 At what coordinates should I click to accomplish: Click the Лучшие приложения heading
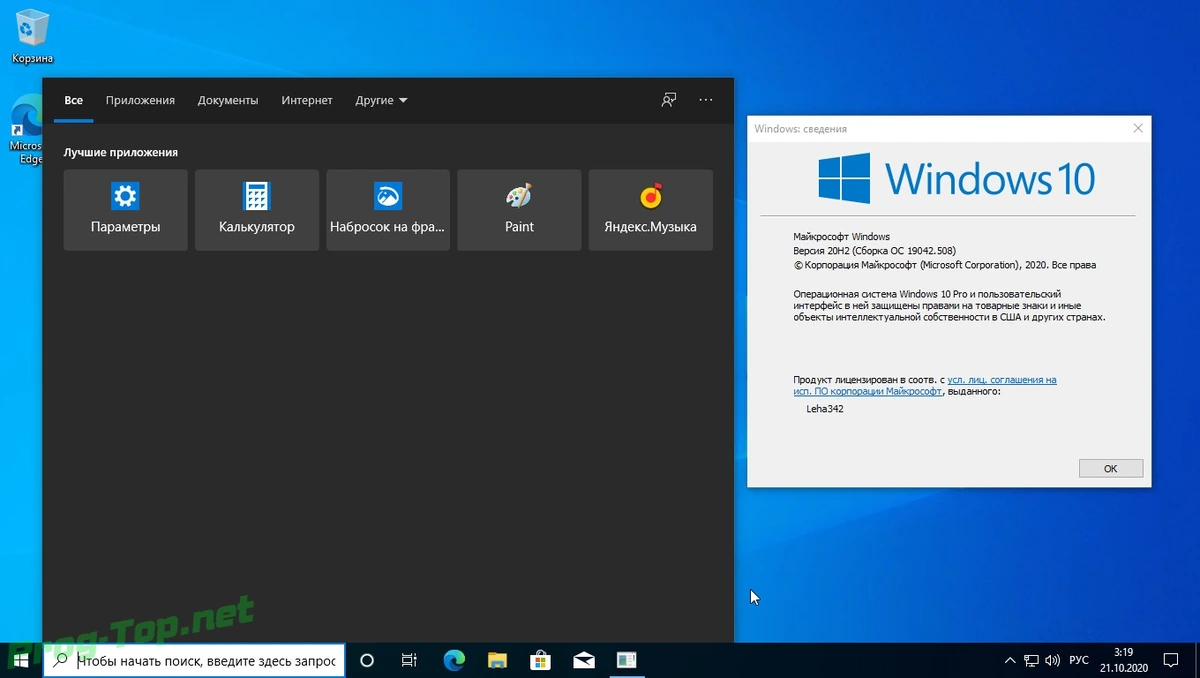[121, 152]
